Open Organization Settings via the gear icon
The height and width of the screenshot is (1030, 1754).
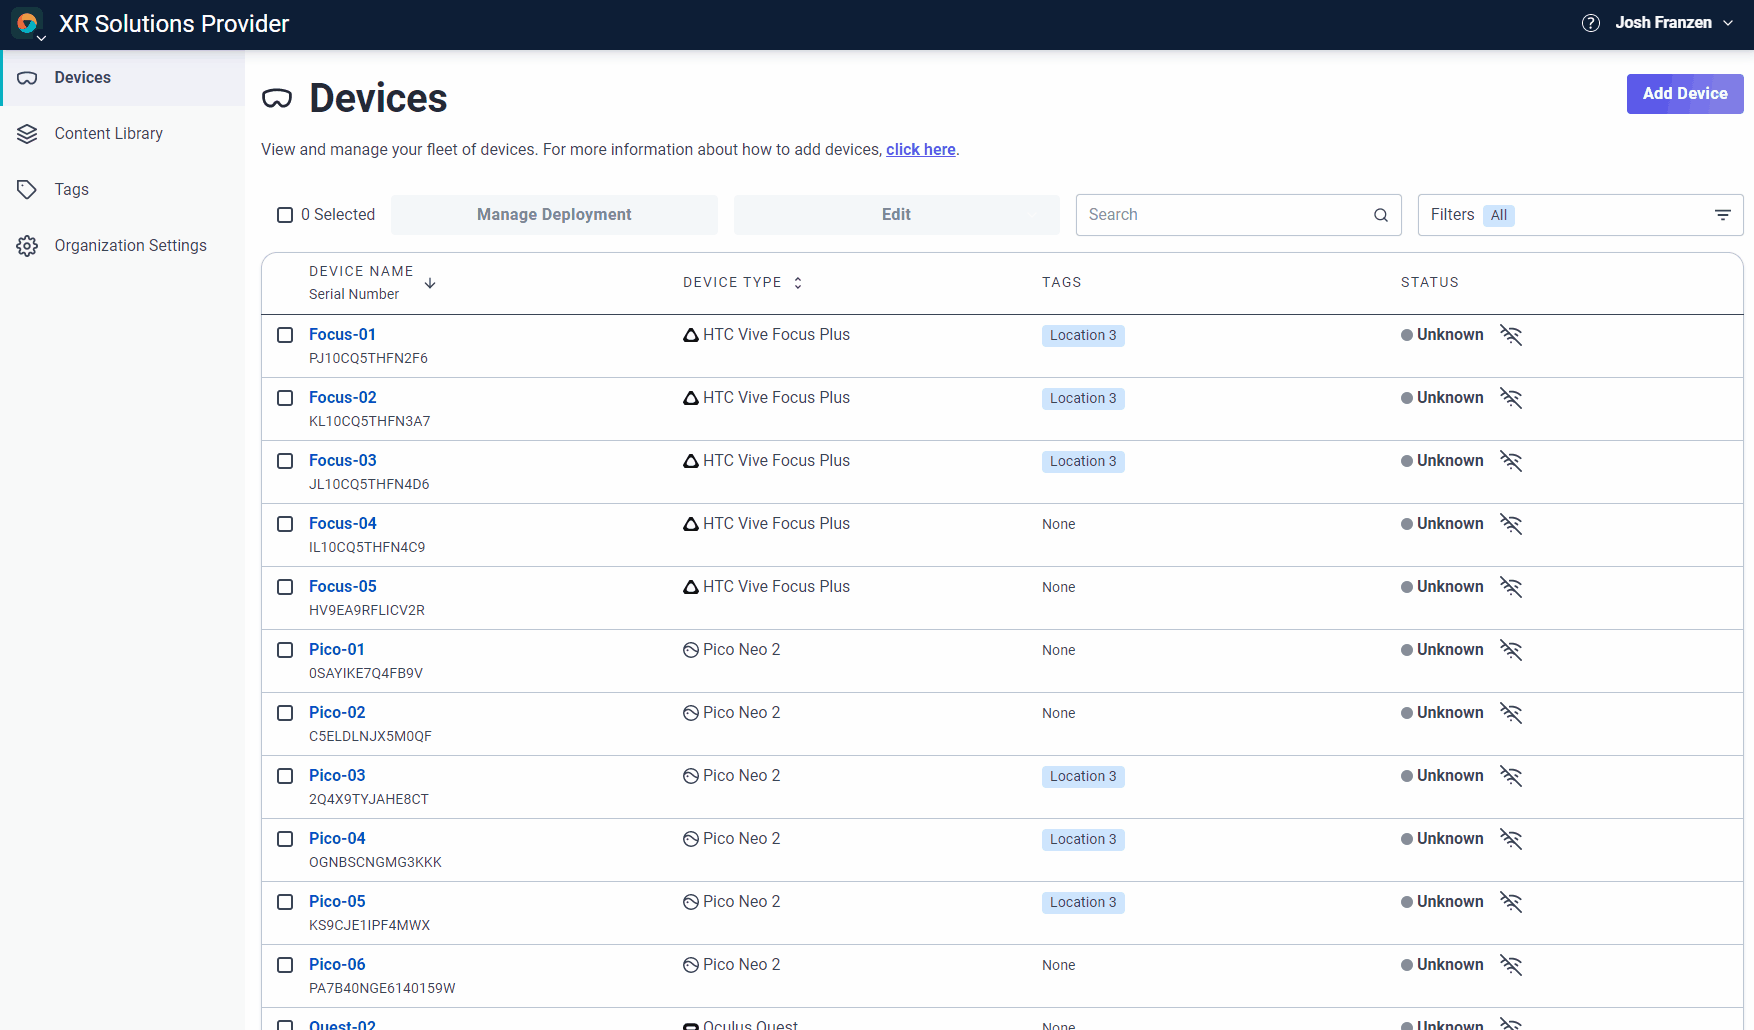point(27,245)
